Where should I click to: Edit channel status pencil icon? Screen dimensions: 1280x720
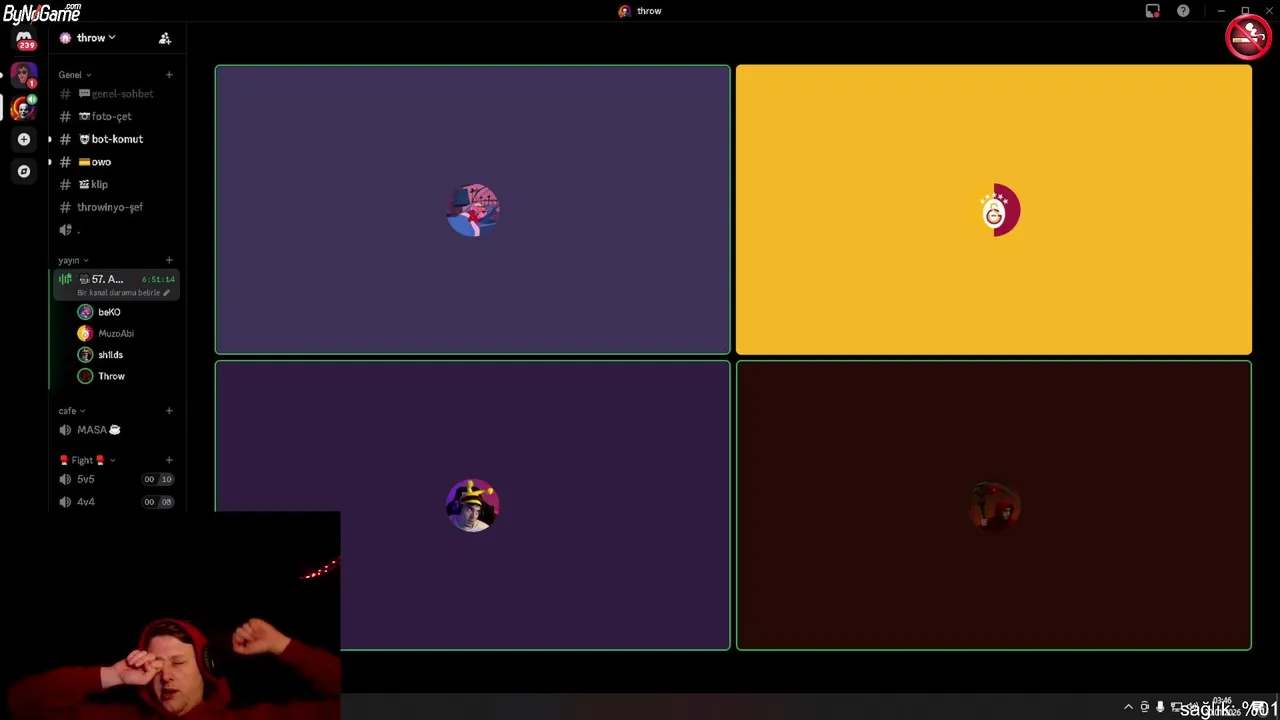pos(166,293)
